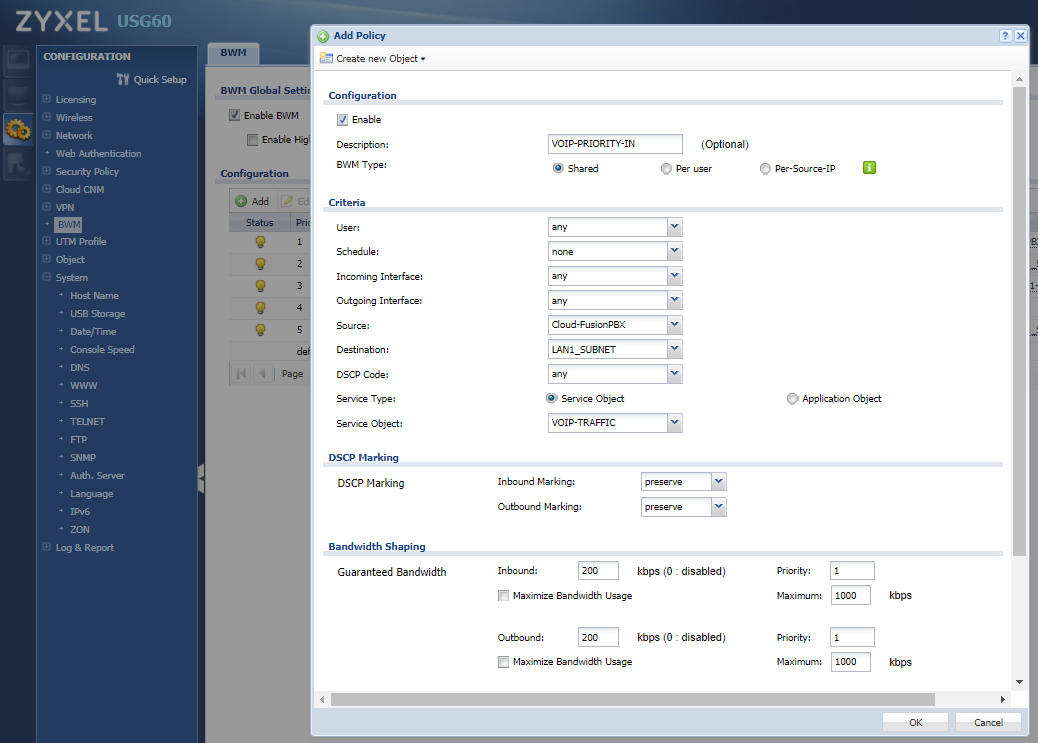This screenshot has height=743, width=1038.
Task: Collapse the System tree node in sidebar
Action: pyautogui.click(x=46, y=278)
